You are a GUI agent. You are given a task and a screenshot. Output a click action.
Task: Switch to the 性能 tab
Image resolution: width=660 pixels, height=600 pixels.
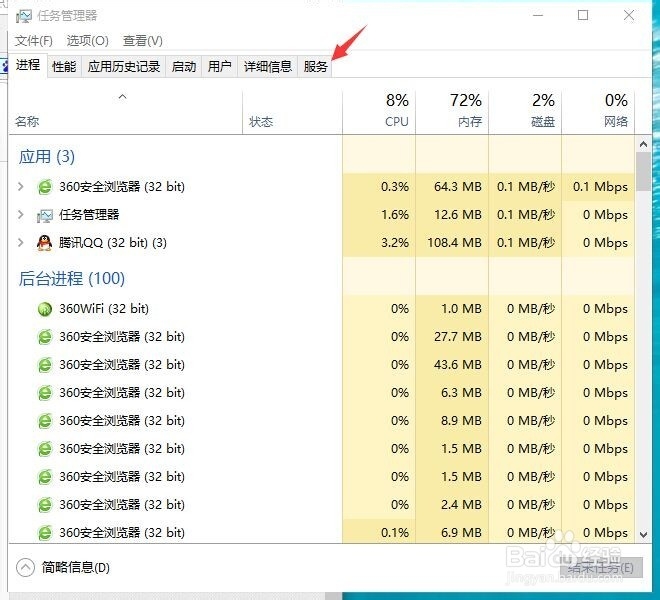click(x=64, y=67)
